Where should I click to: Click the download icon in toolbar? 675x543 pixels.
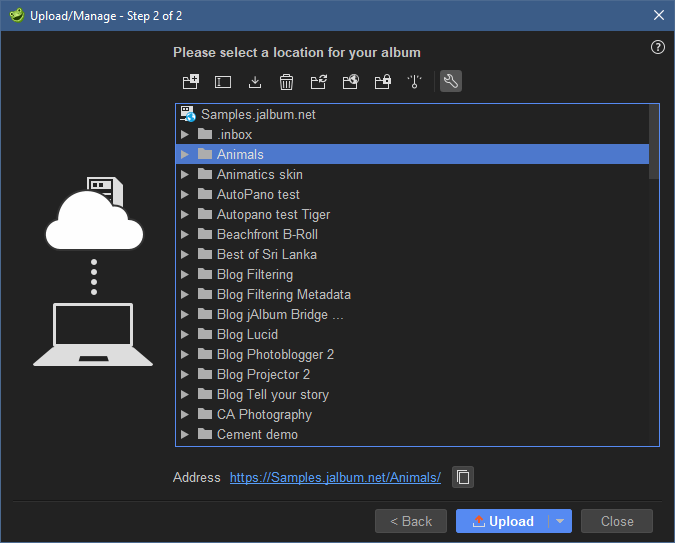tap(255, 82)
